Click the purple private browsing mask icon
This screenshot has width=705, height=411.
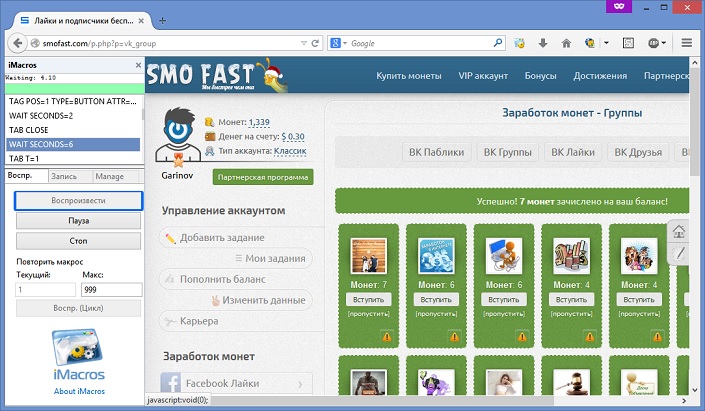point(619,6)
